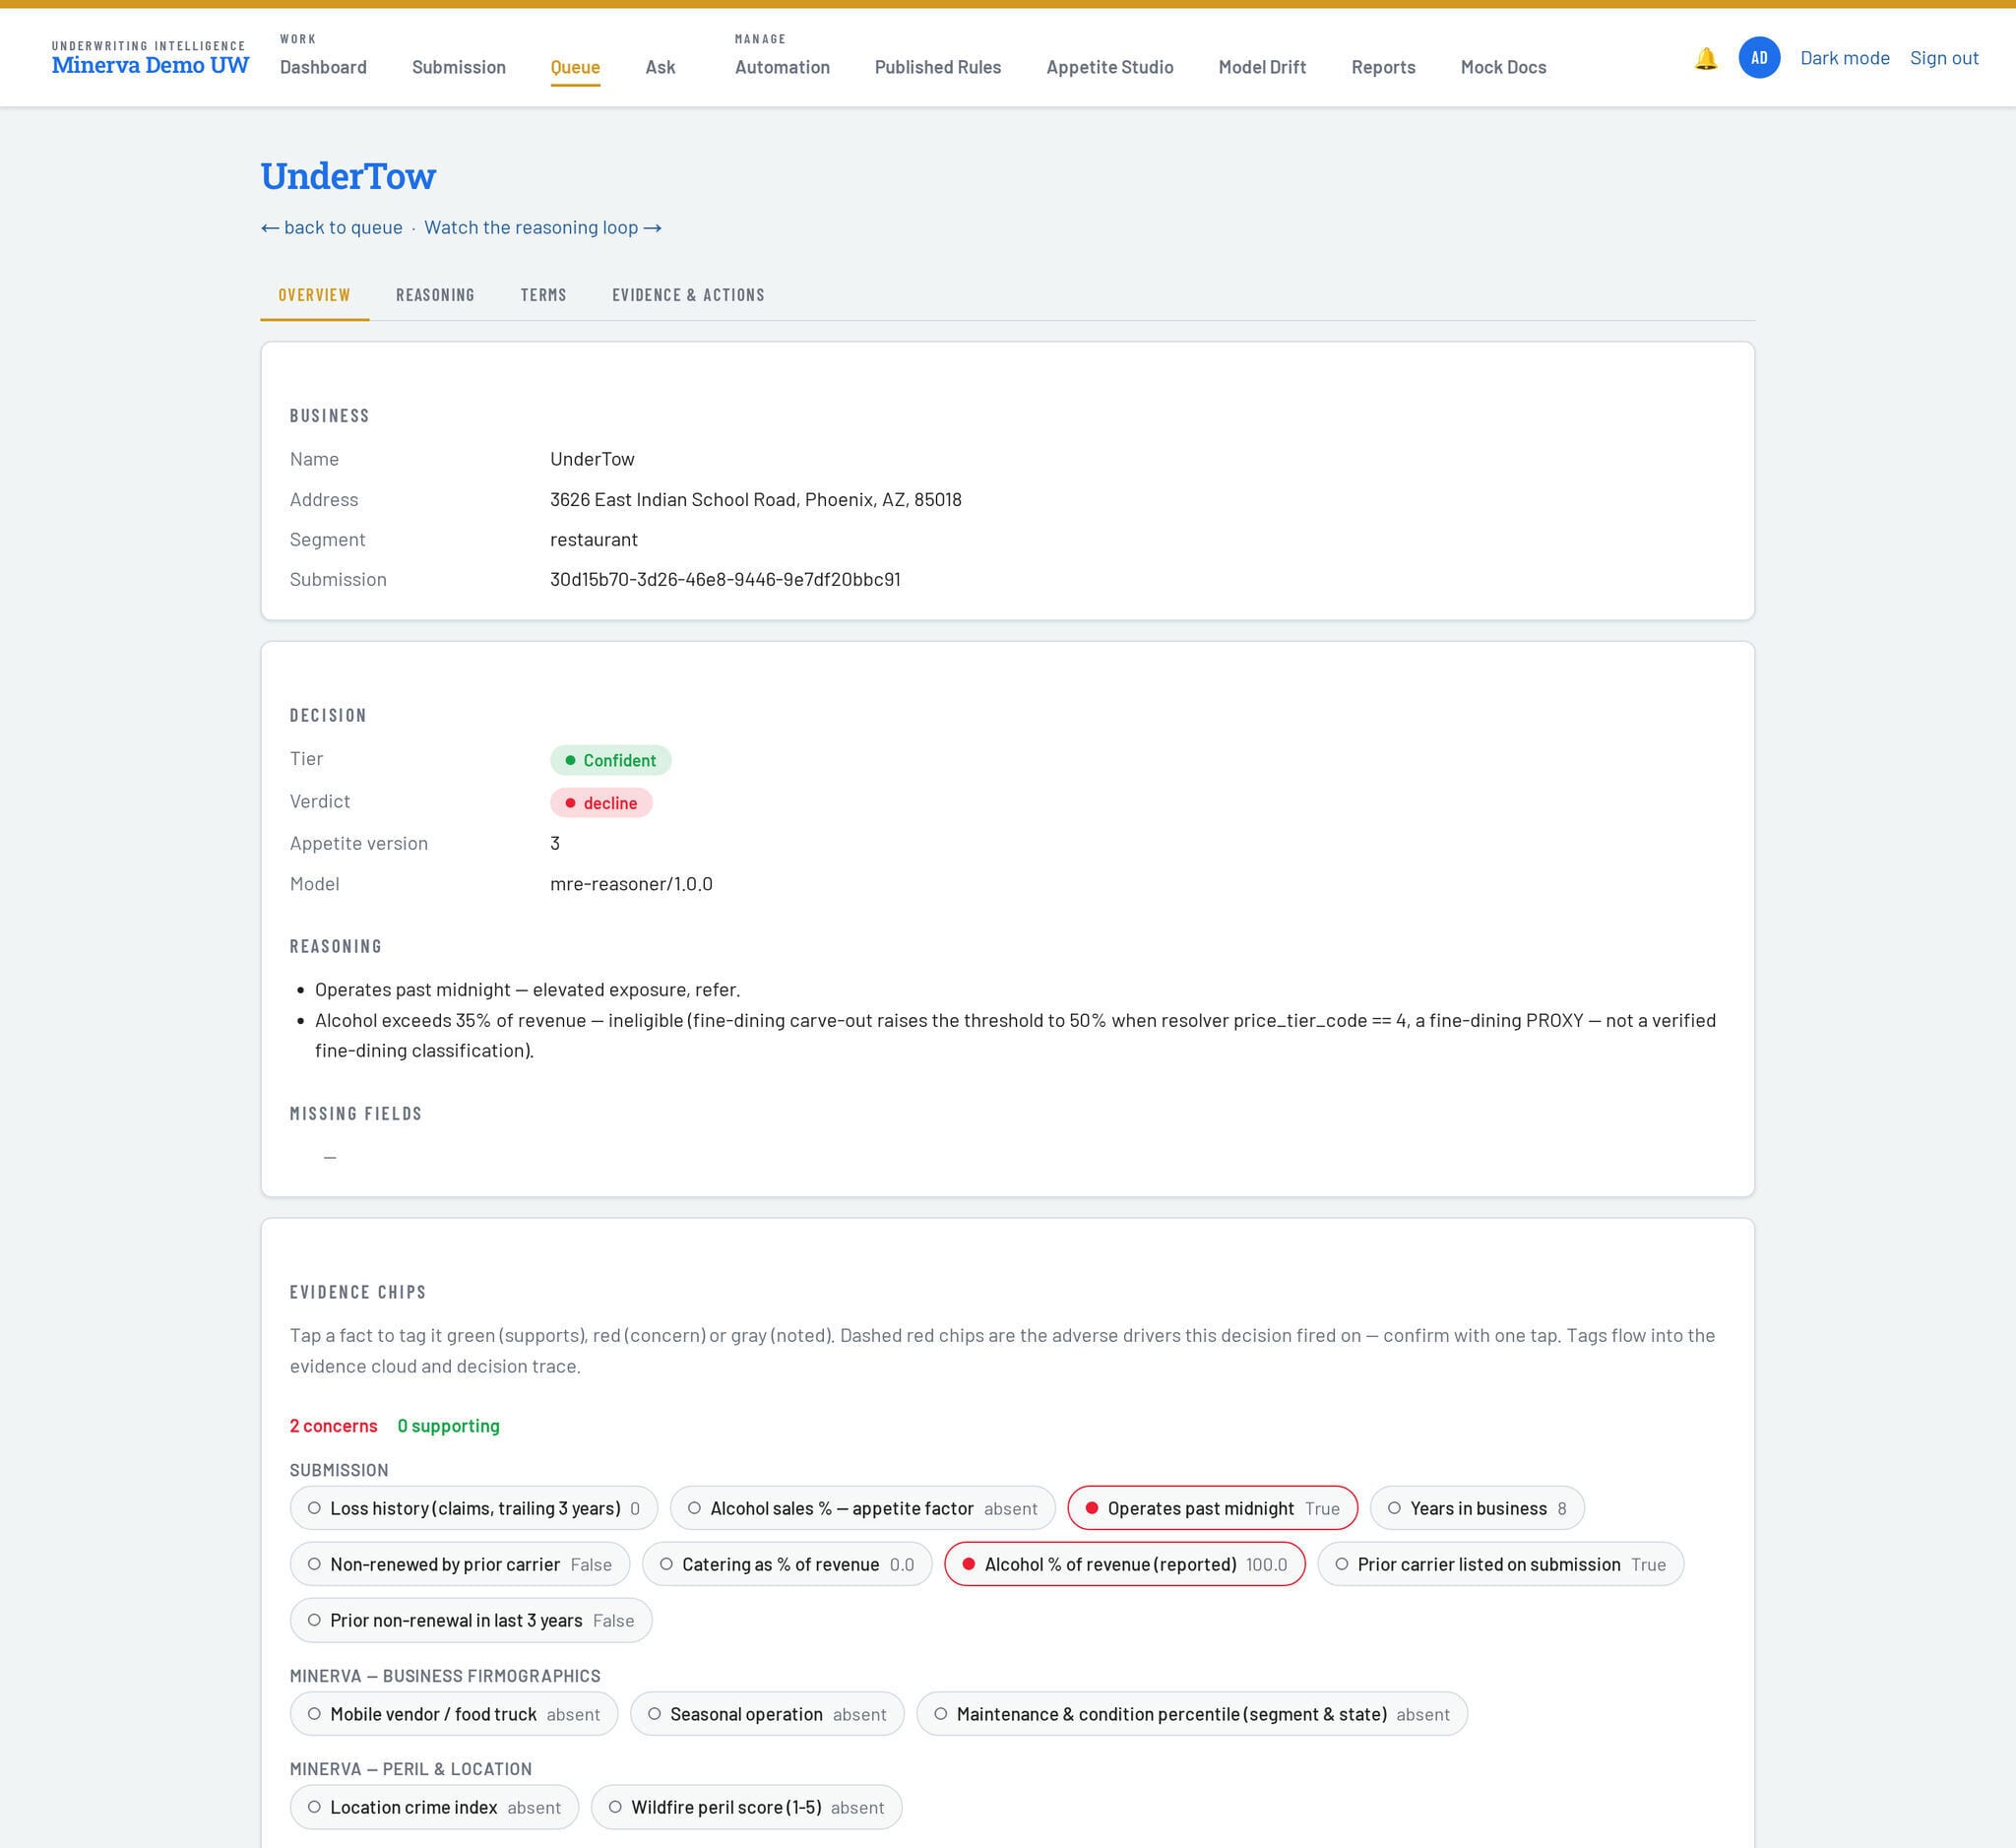The image size is (2016, 1848).
Task: Open Published Rules page
Action: pos(937,67)
